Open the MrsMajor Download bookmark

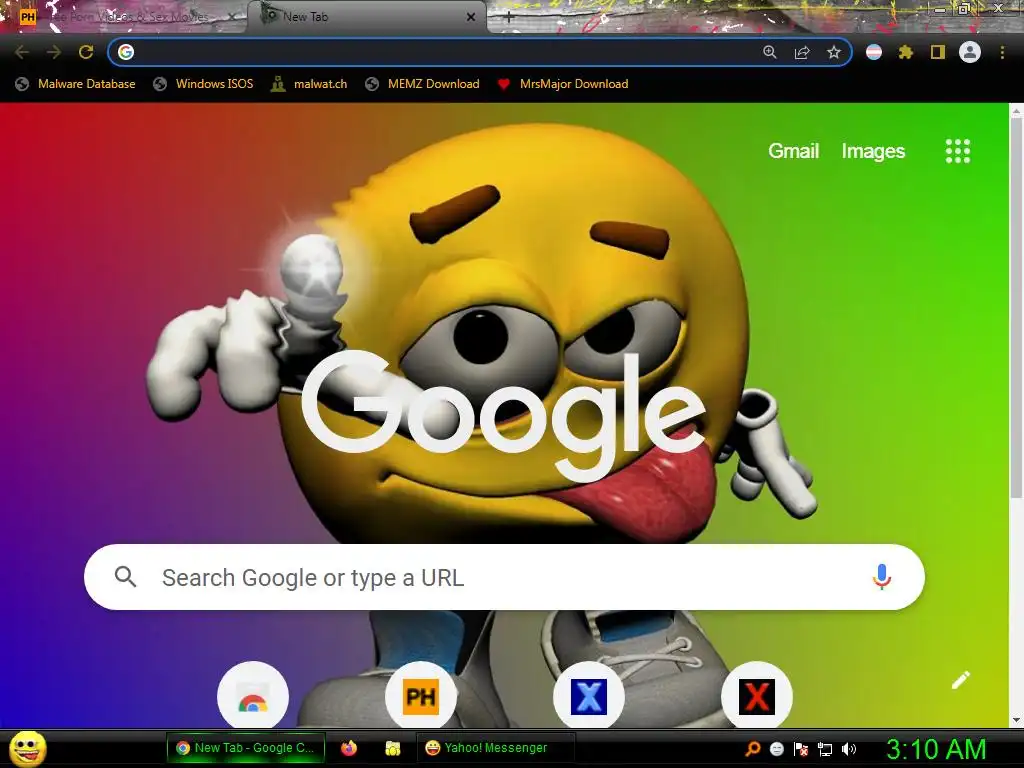click(x=563, y=84)
